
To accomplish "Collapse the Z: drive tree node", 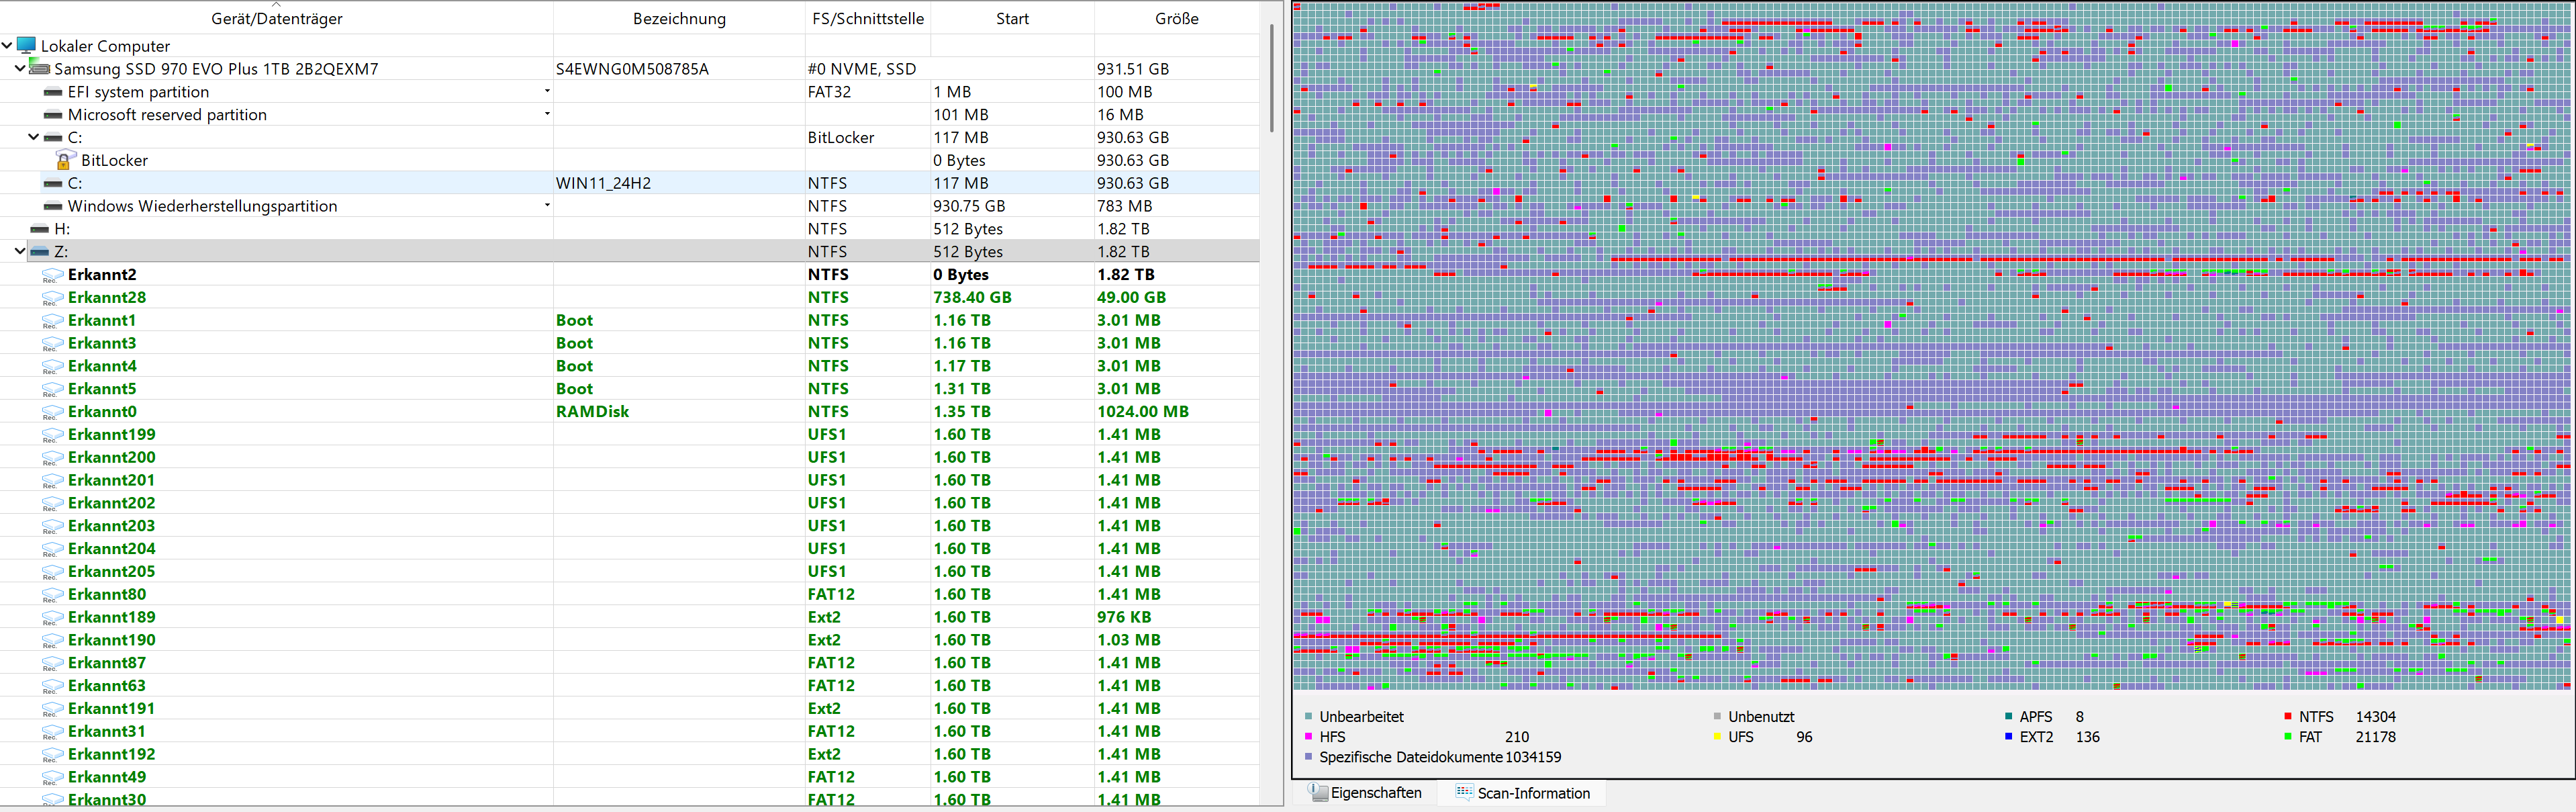I will 20,251.
